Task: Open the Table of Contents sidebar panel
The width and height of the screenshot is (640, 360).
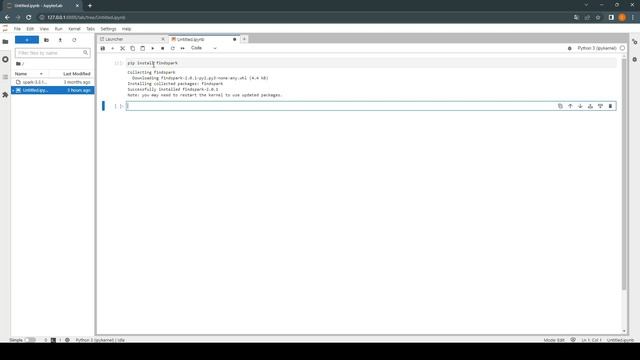Action: (x=5, y=77)
